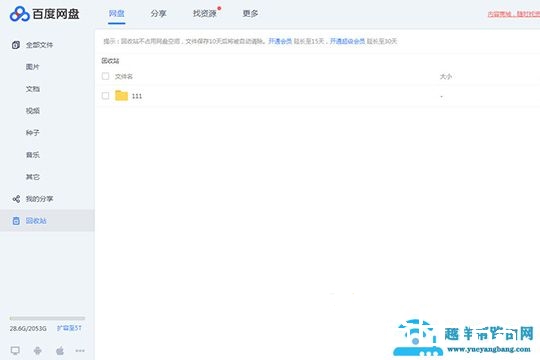
Task: Click the yellow folder icon of 111
Action: click(121, 95)
